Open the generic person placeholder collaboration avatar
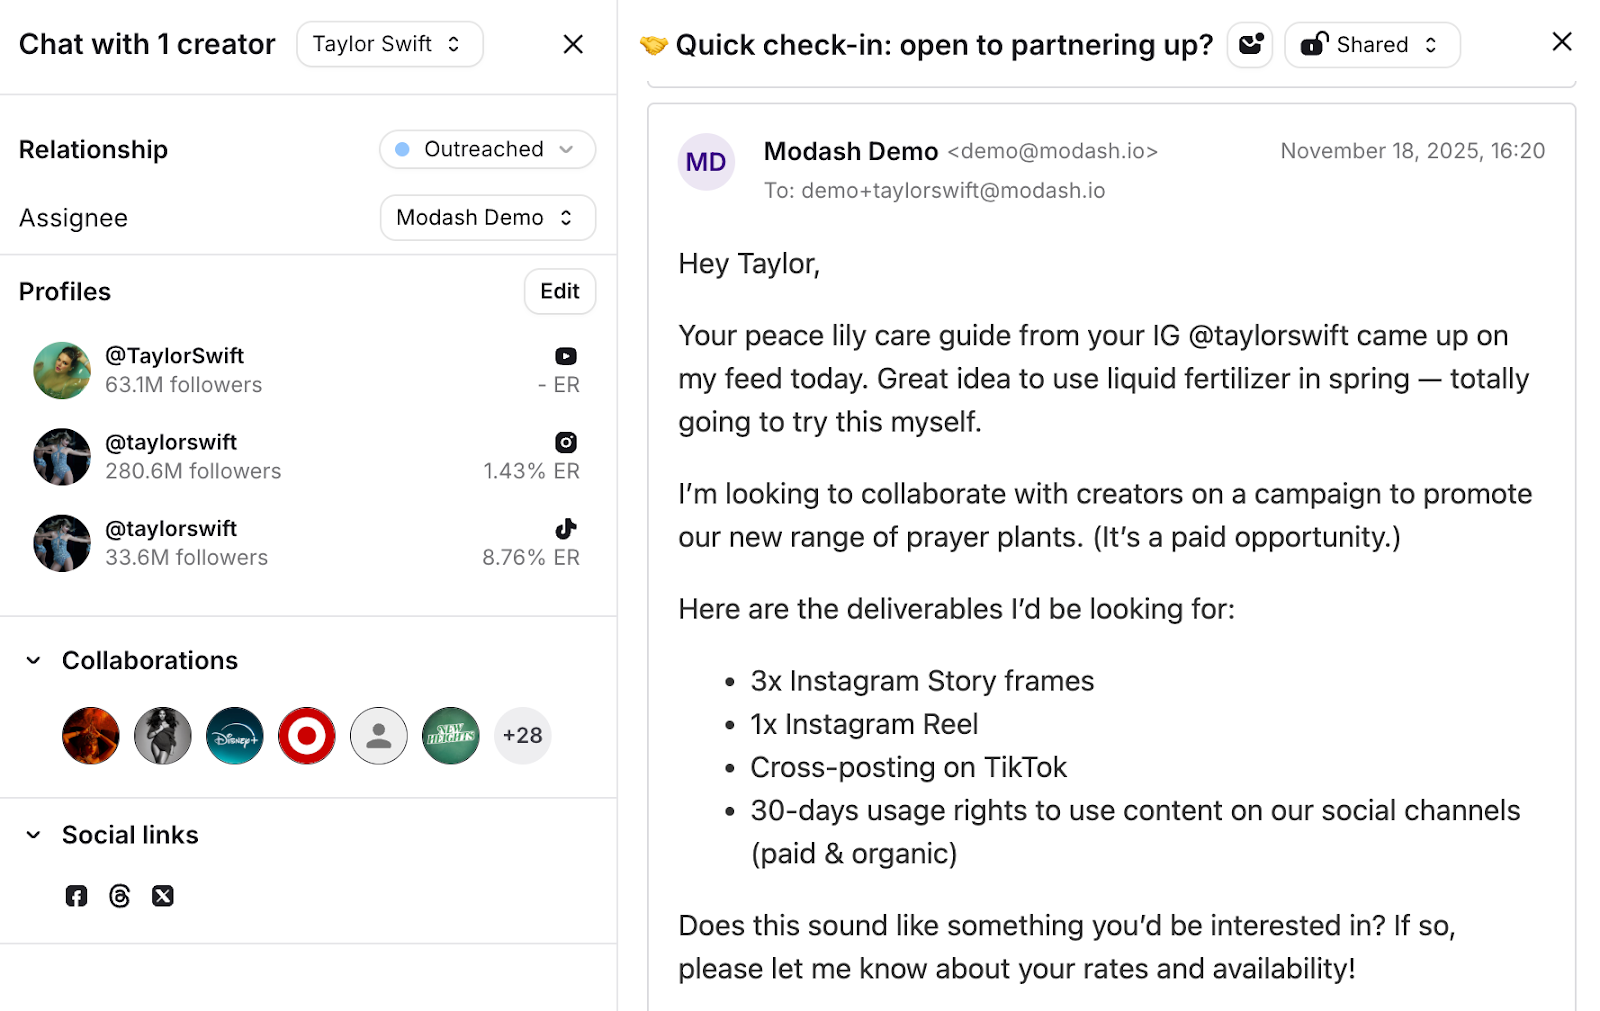1600x1011 pixels. tap(379, 736)
